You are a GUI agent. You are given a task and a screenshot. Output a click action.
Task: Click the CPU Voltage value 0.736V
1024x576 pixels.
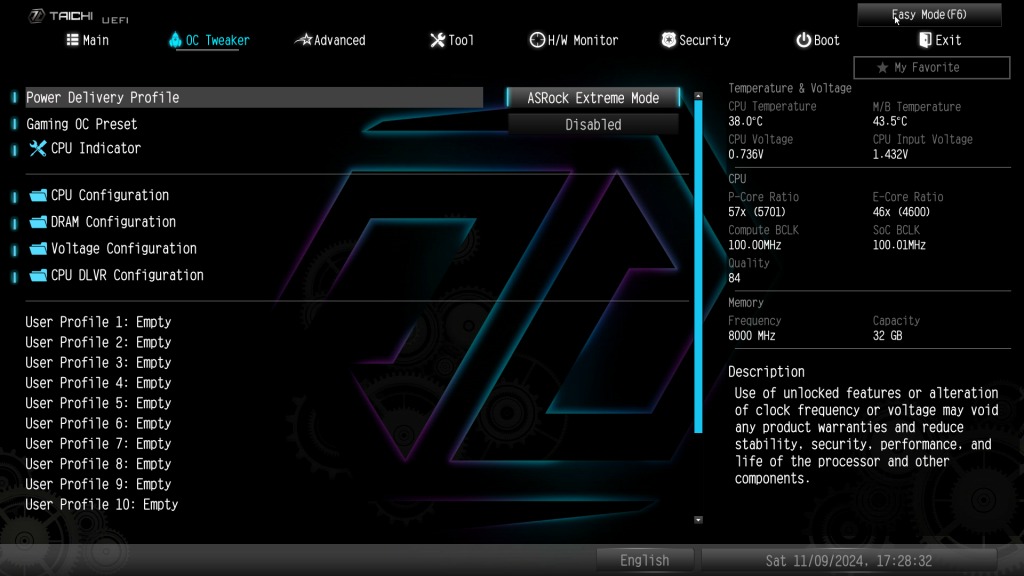point(746,155)
